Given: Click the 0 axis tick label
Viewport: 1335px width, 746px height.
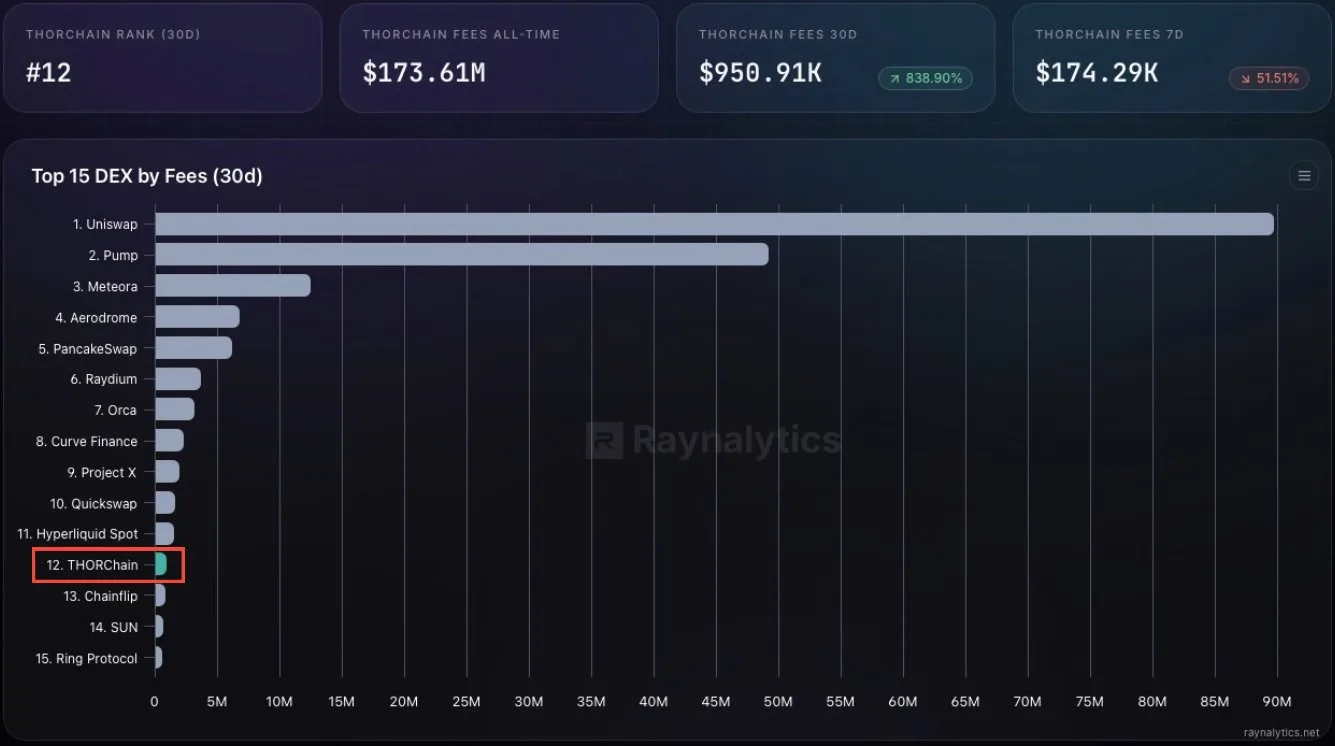Looking at the screenshot, I should tap(154, 702).
